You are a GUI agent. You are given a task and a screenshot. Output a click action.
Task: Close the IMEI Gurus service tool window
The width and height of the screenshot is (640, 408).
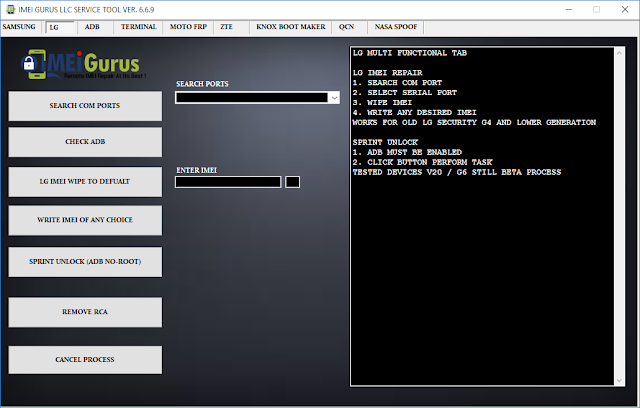pyautogui.click(x=625, y=9)
